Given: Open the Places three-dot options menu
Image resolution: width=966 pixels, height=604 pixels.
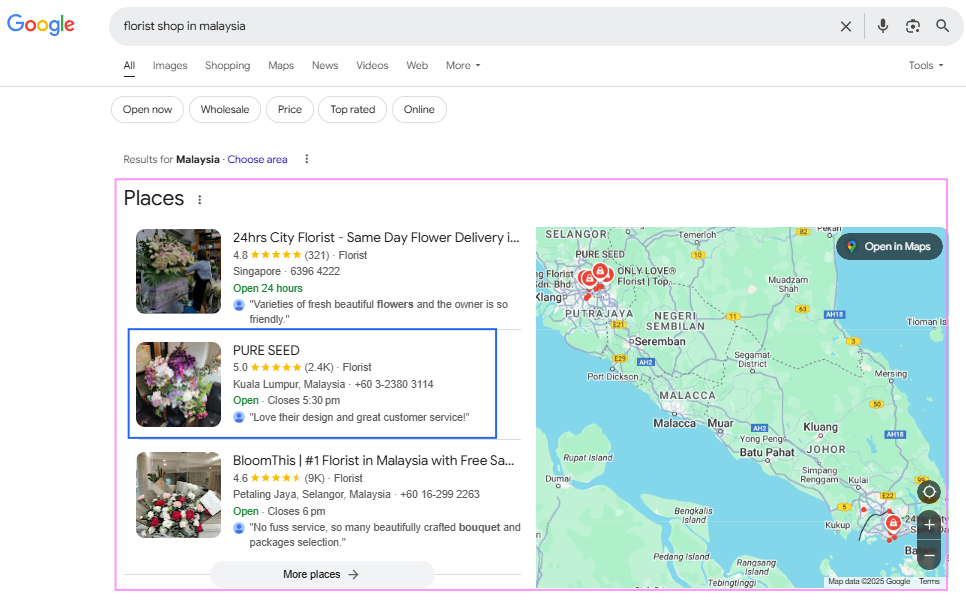Looking at the screenshot, I should [199, 200].
